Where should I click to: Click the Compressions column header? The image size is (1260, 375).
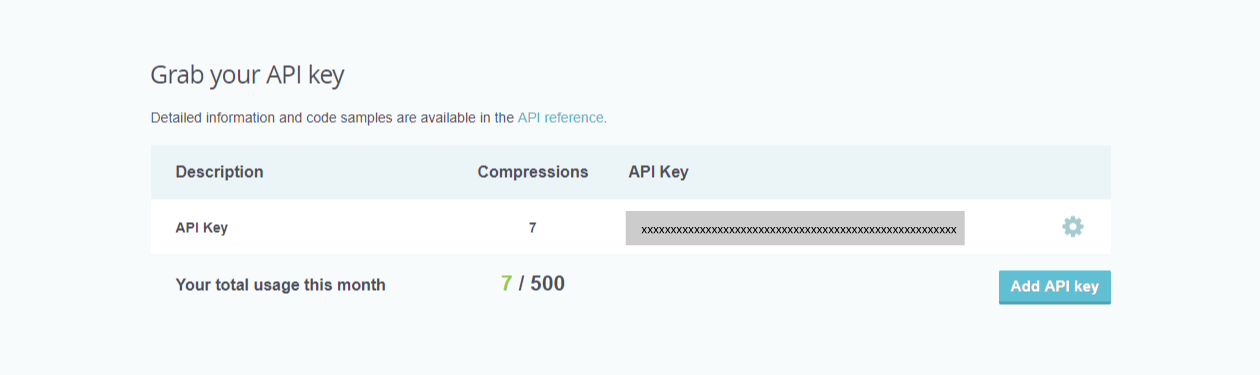533,172
